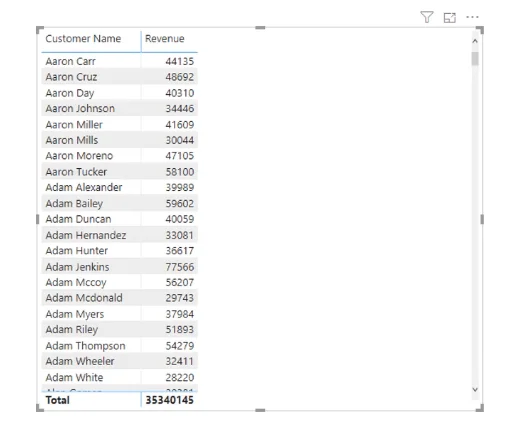Image resolution: width=529 pixels, height=447 pixels.
Task: Click the right-middle visual resize handle
Action: [x=482, y=219]
